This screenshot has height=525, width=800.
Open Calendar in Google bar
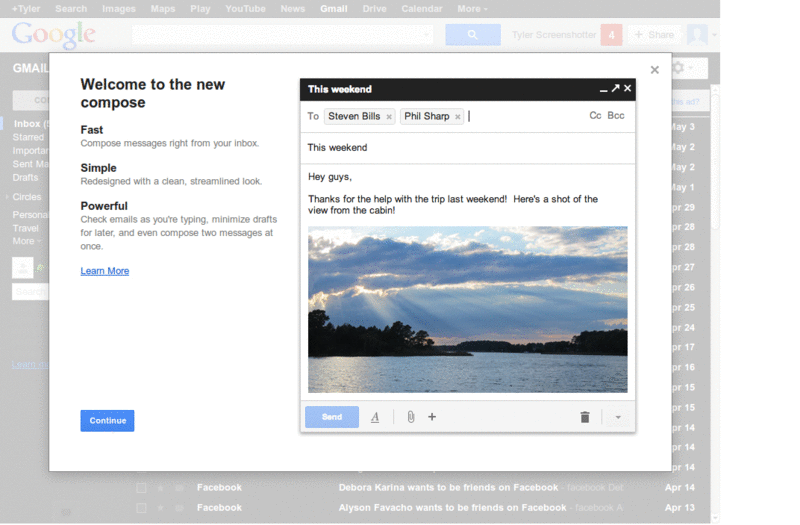(x=422, y=9)
